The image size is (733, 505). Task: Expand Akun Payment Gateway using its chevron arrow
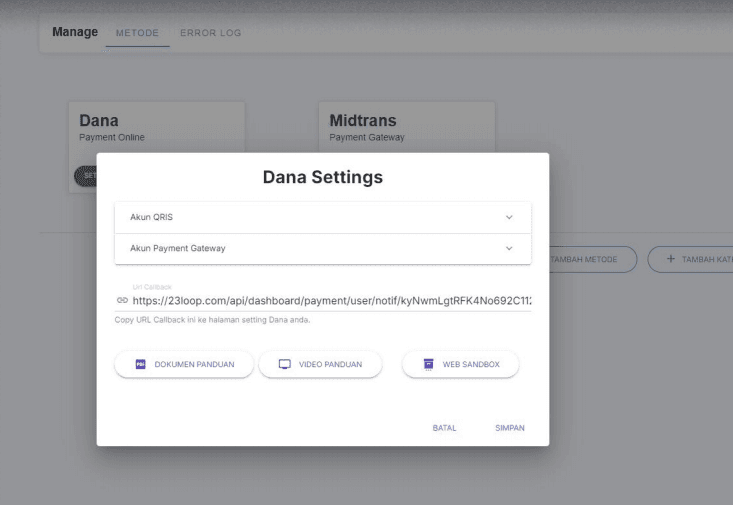tap(509, 249)
